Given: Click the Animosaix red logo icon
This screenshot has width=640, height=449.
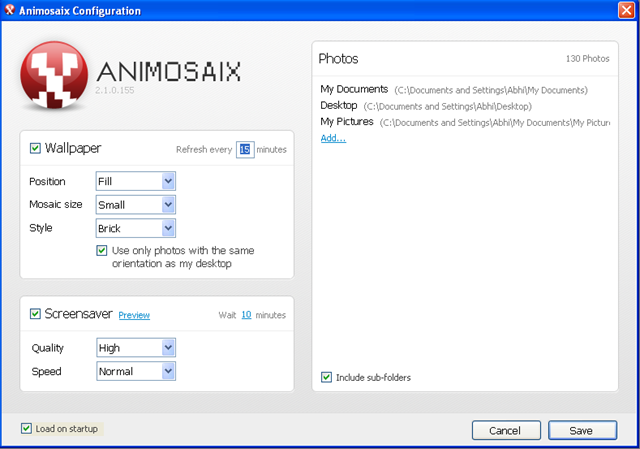Looking at the screenshot, I should click(x=54, y=75).
